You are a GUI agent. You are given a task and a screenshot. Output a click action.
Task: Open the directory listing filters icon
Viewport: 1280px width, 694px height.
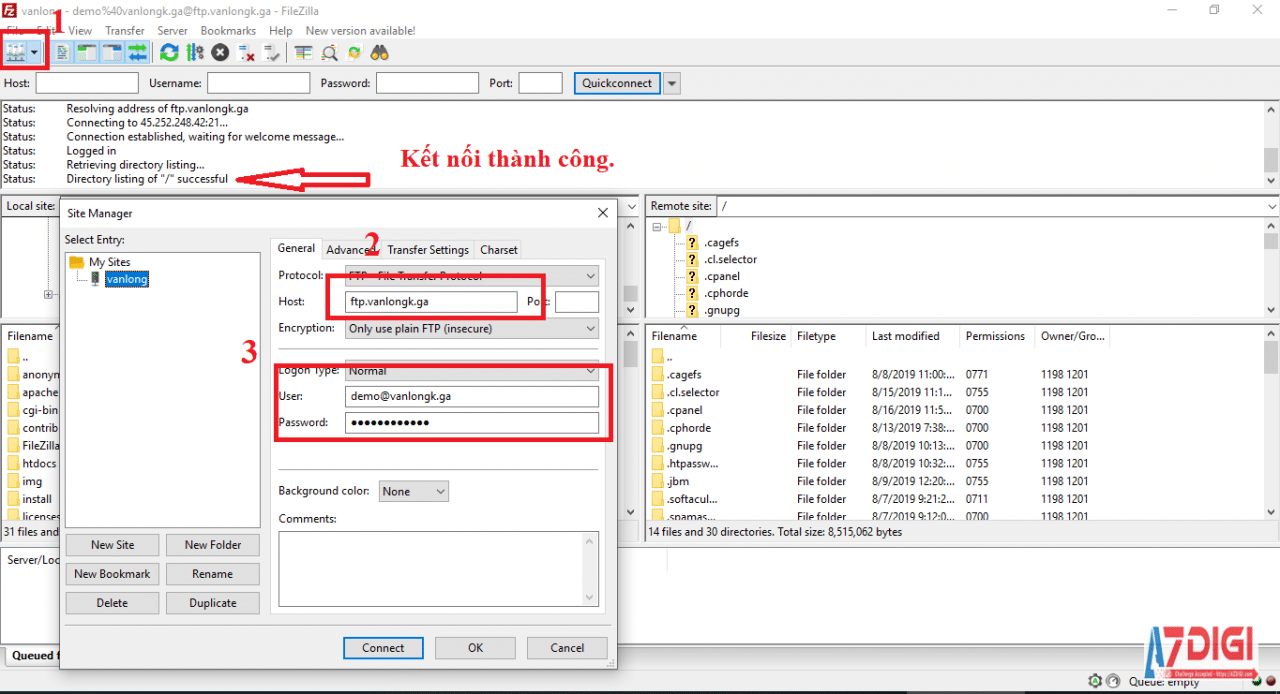pyautogui.click(x=303, y=52)
